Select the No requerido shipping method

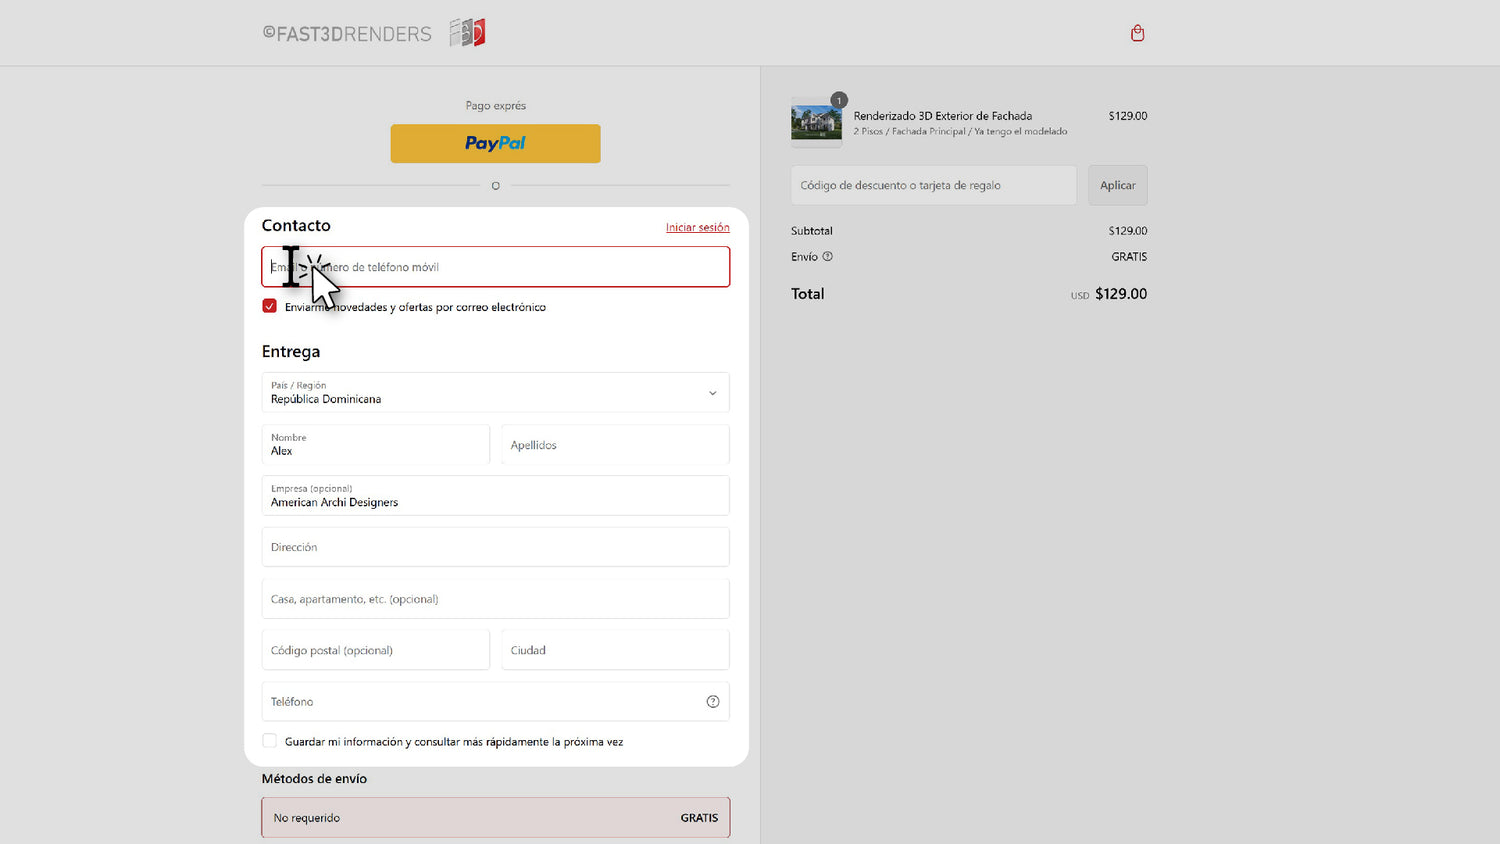click(x=495, y=817)
